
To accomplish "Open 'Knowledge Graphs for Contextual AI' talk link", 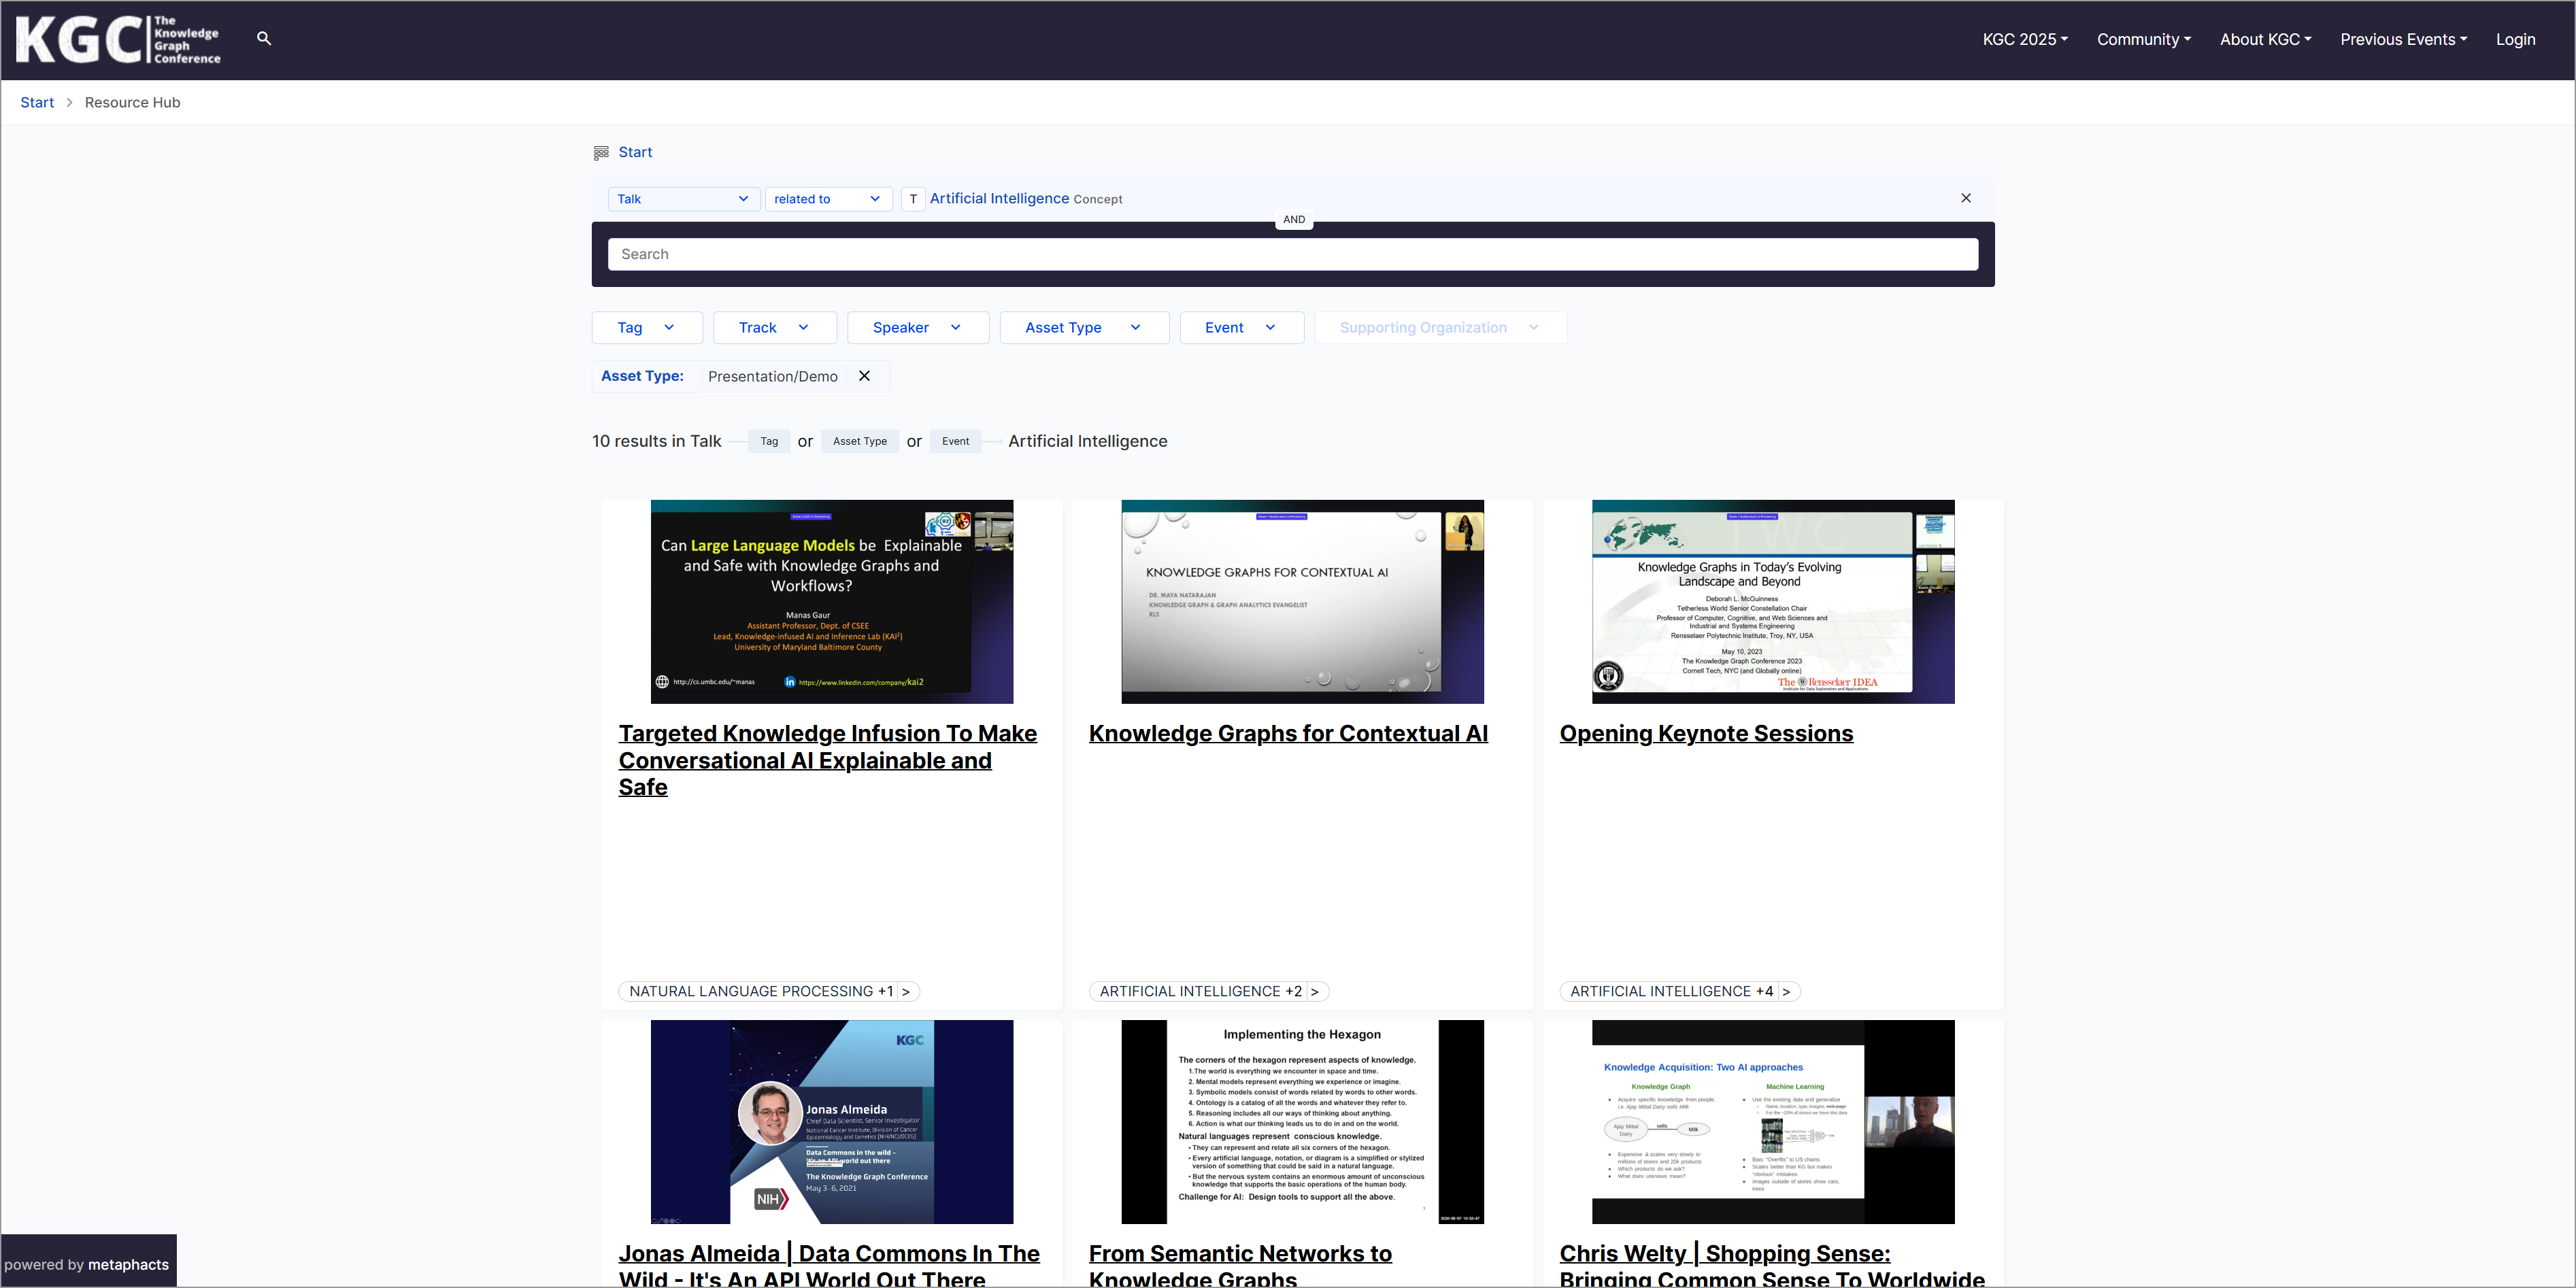I will (1288, 733).
